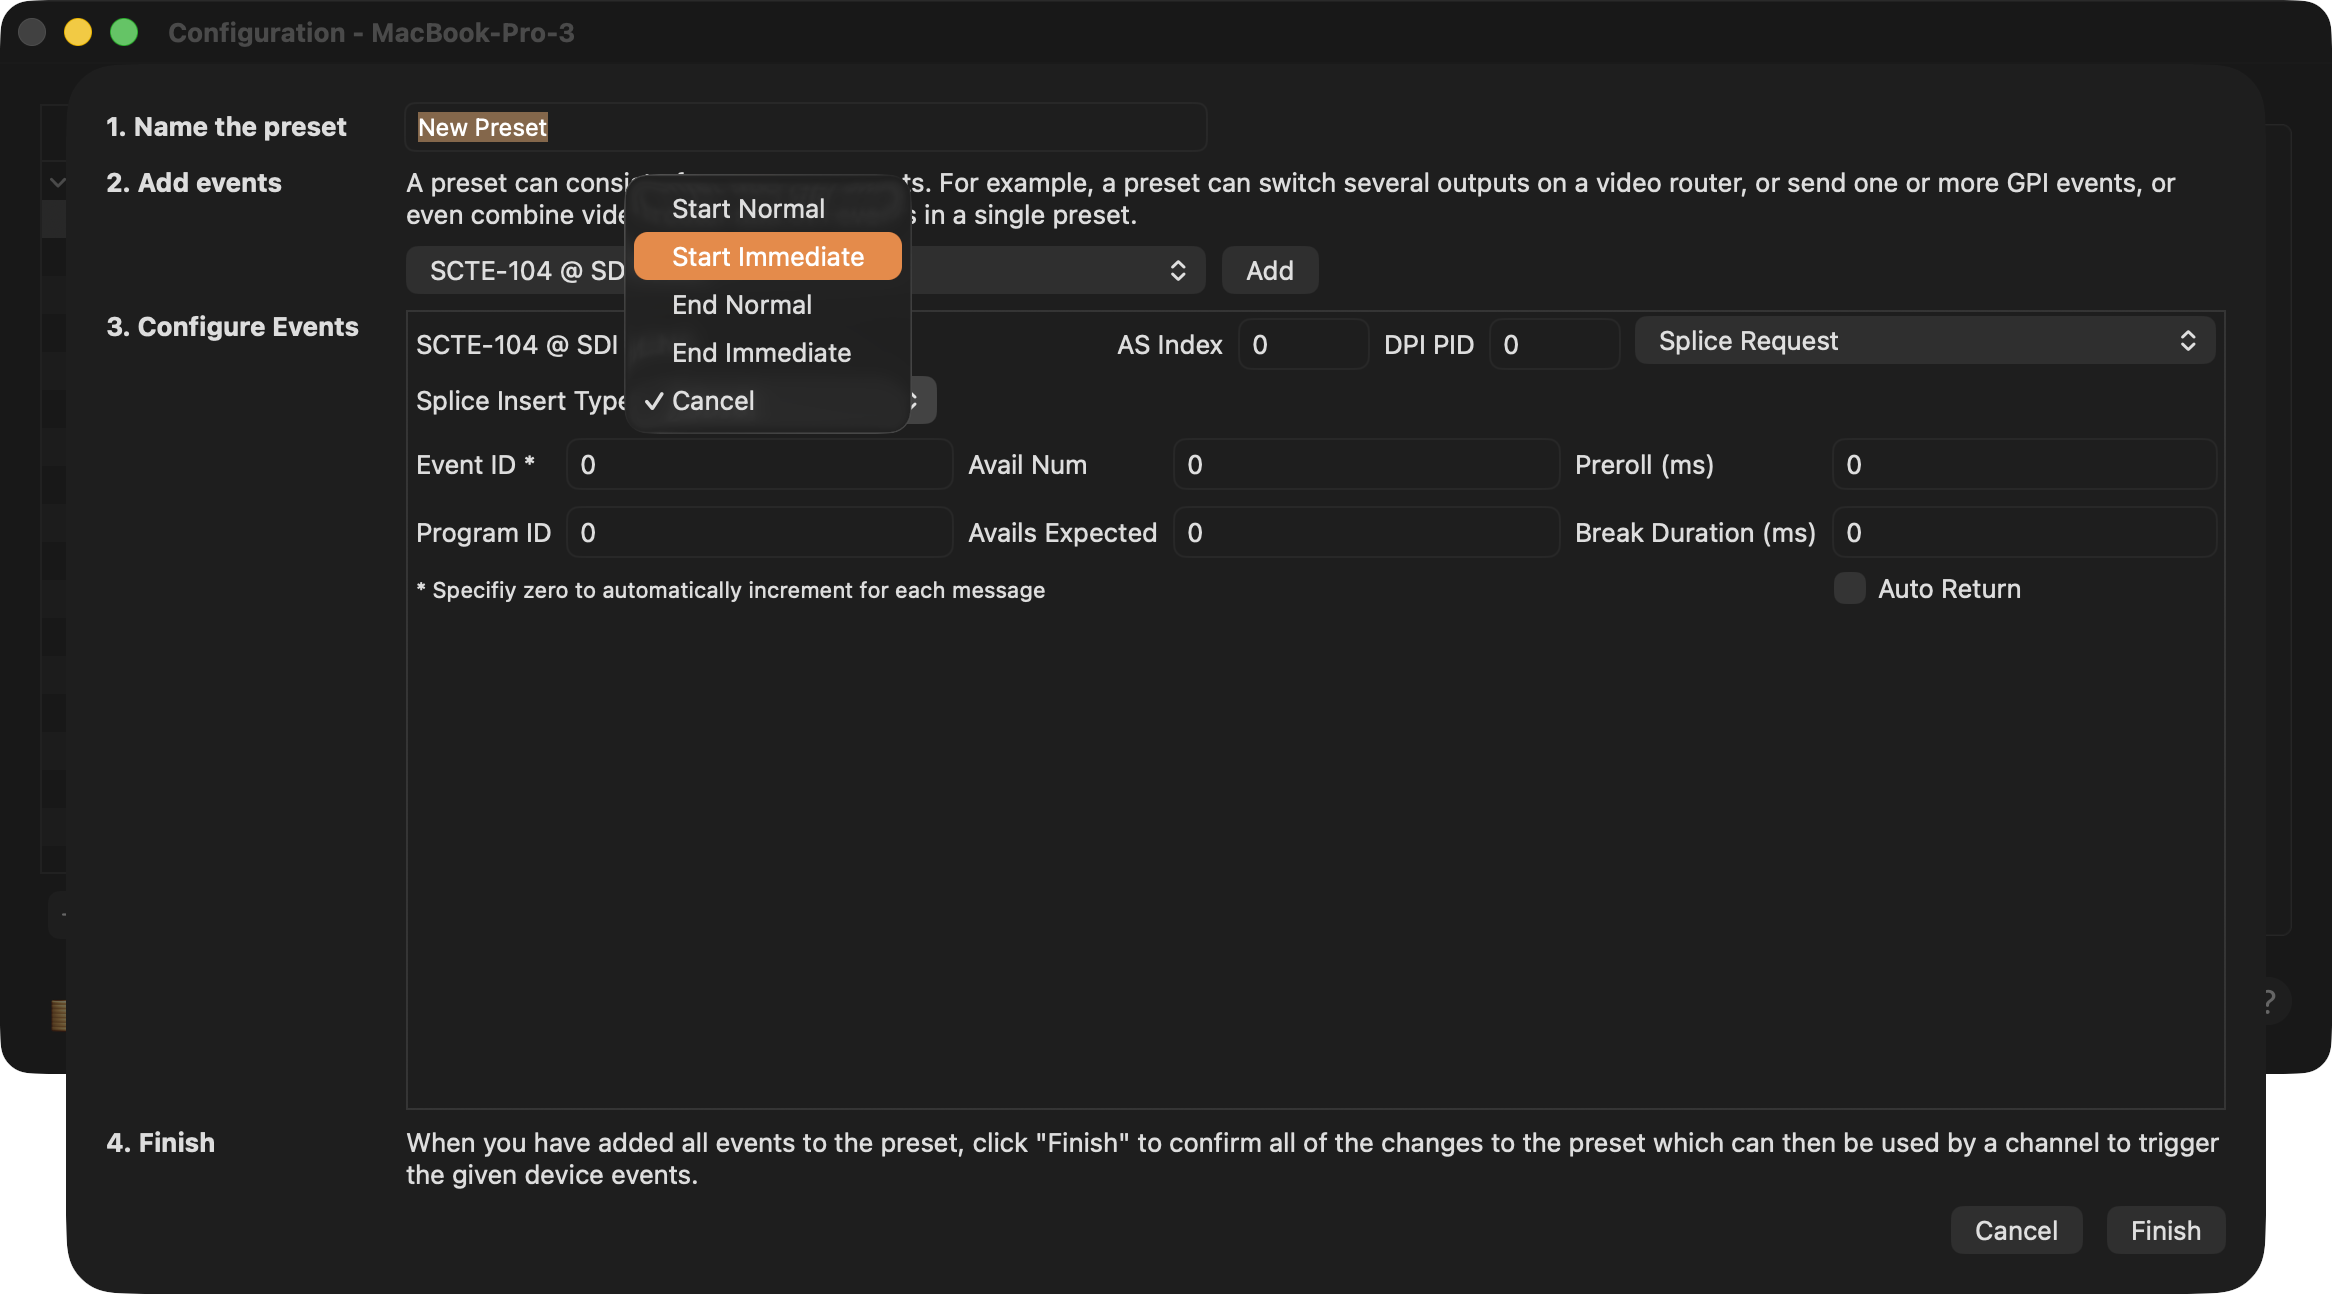
Task: Click the Finish button
Action: [x=2165, y=1230]
